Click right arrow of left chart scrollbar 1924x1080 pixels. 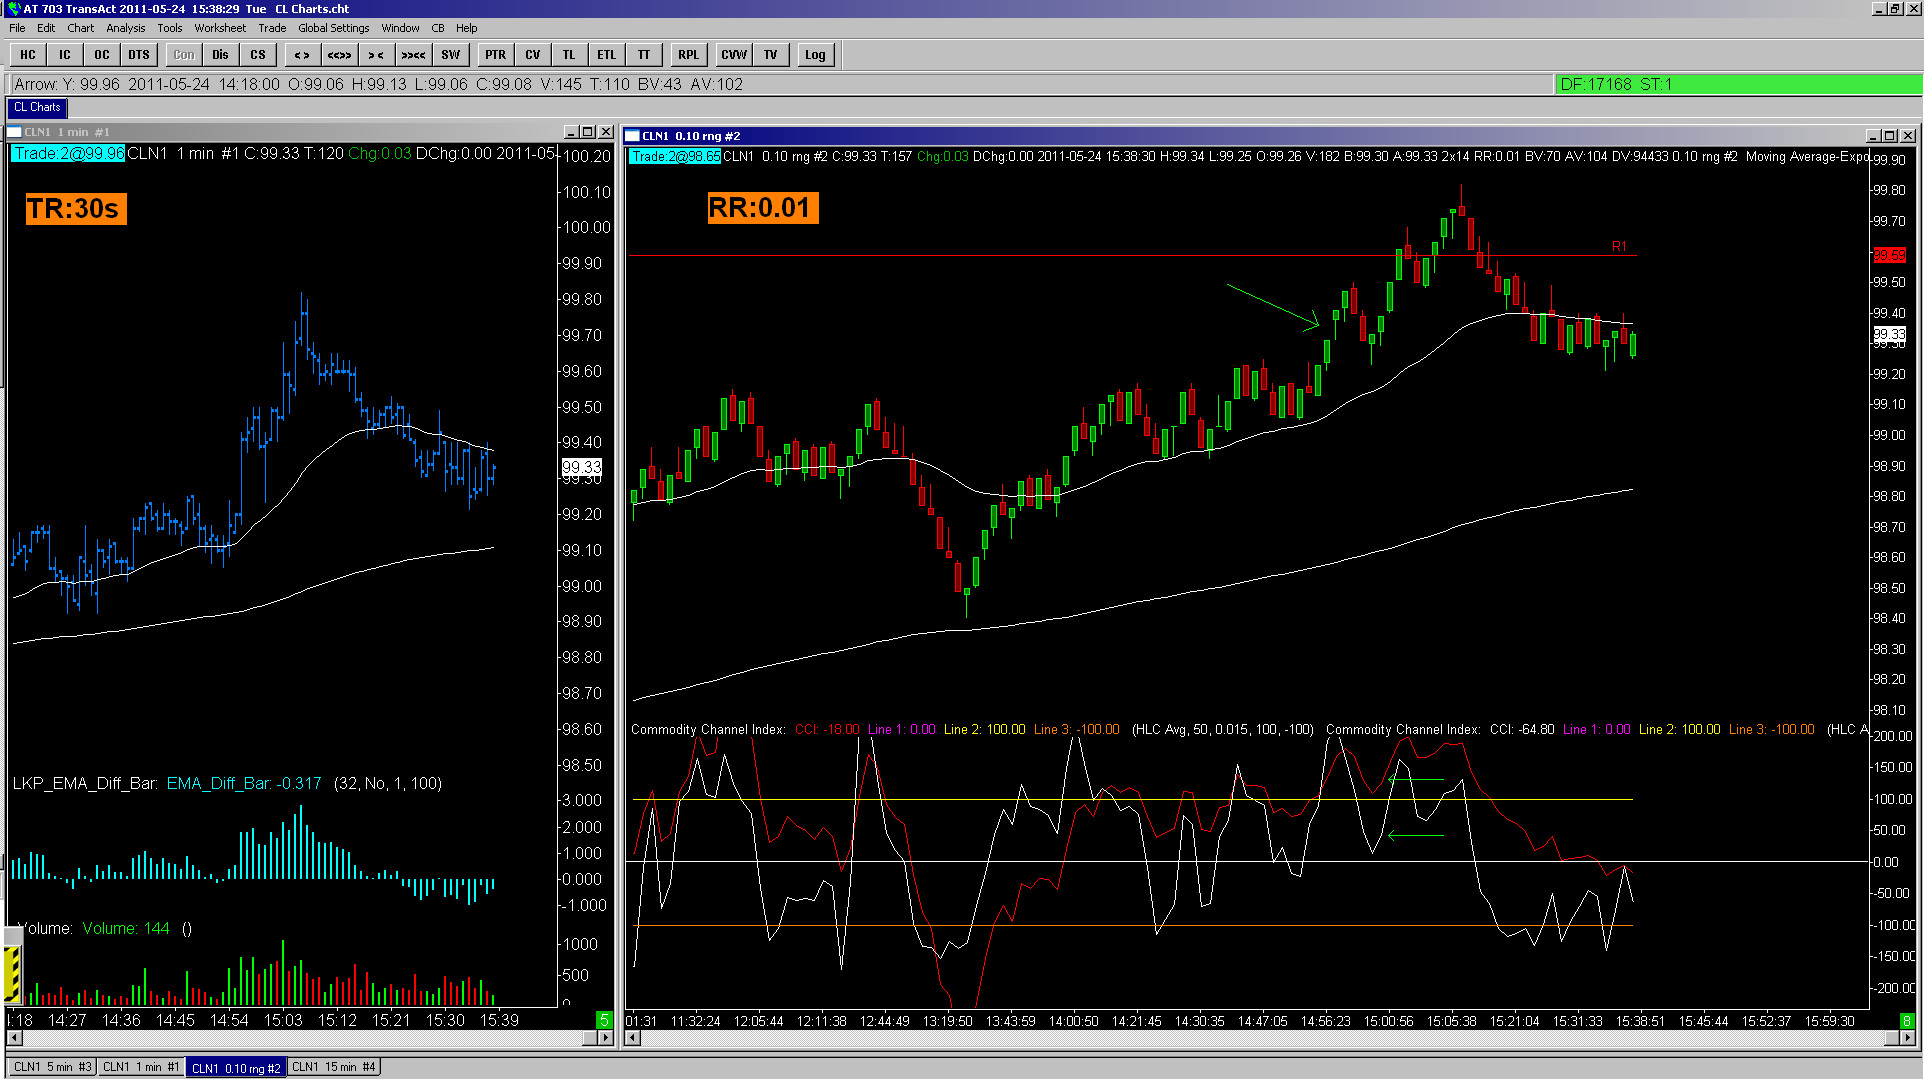(605, 1038)
